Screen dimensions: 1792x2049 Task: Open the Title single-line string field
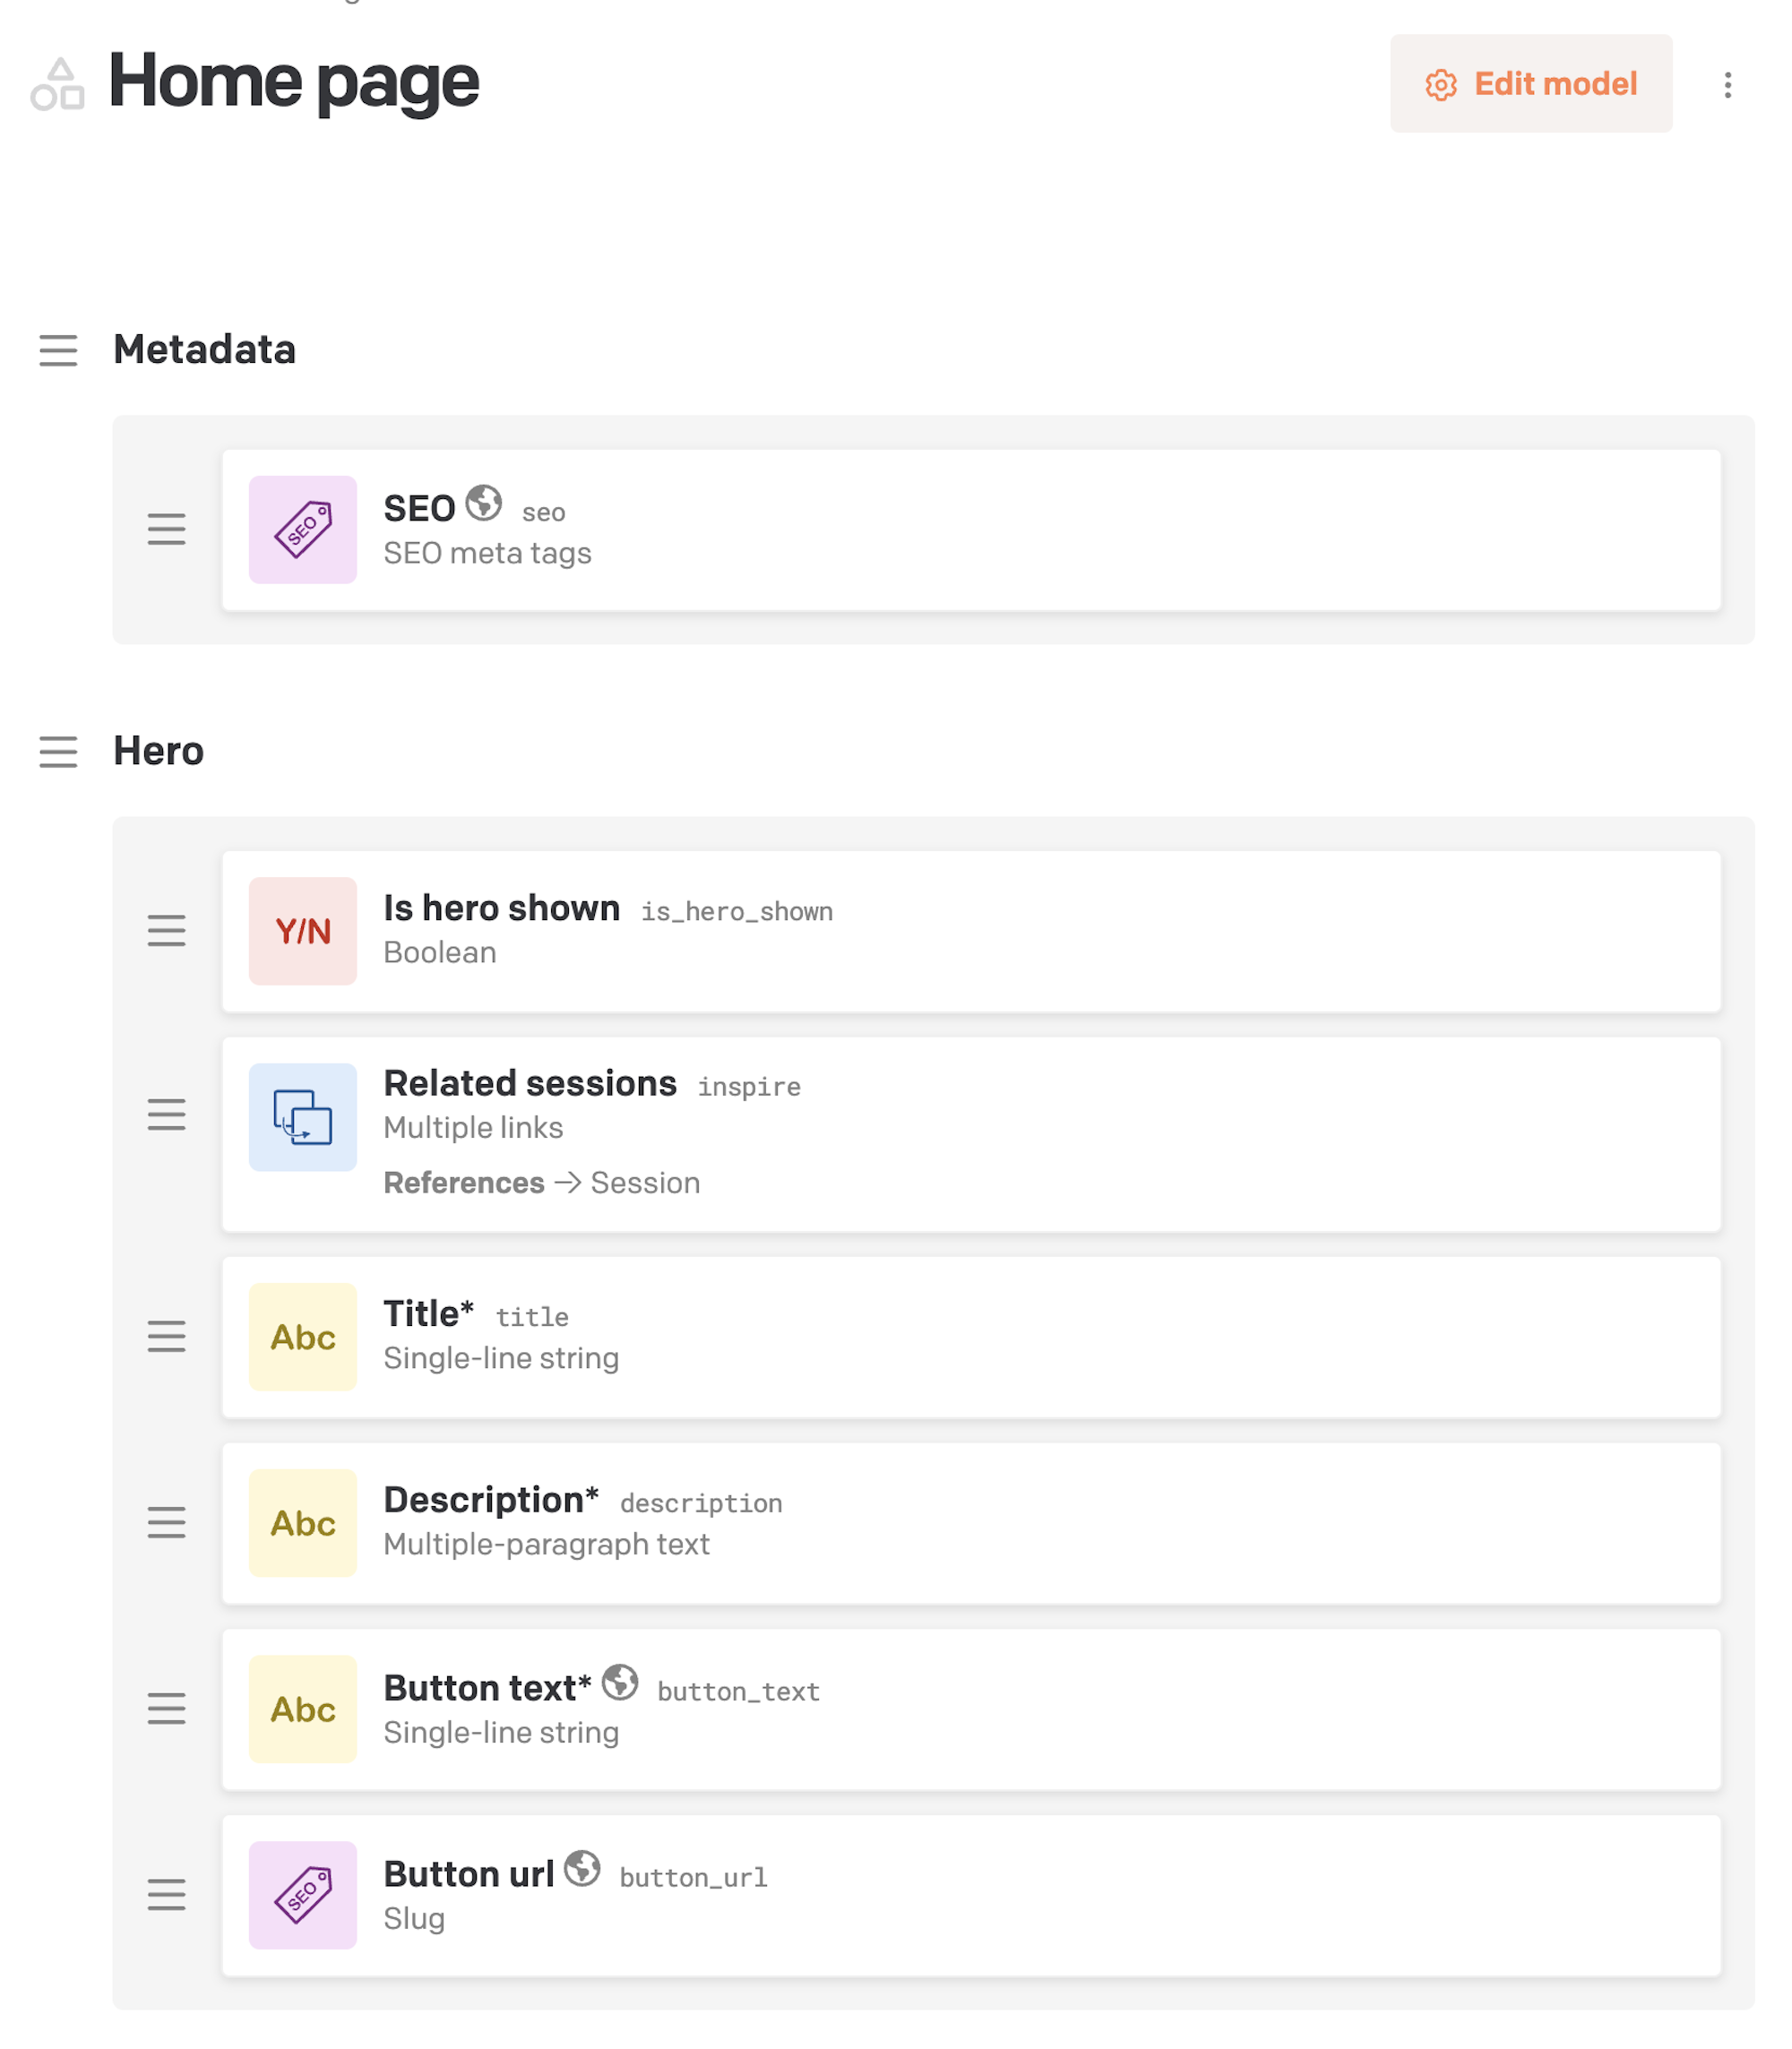point(971,1337)
